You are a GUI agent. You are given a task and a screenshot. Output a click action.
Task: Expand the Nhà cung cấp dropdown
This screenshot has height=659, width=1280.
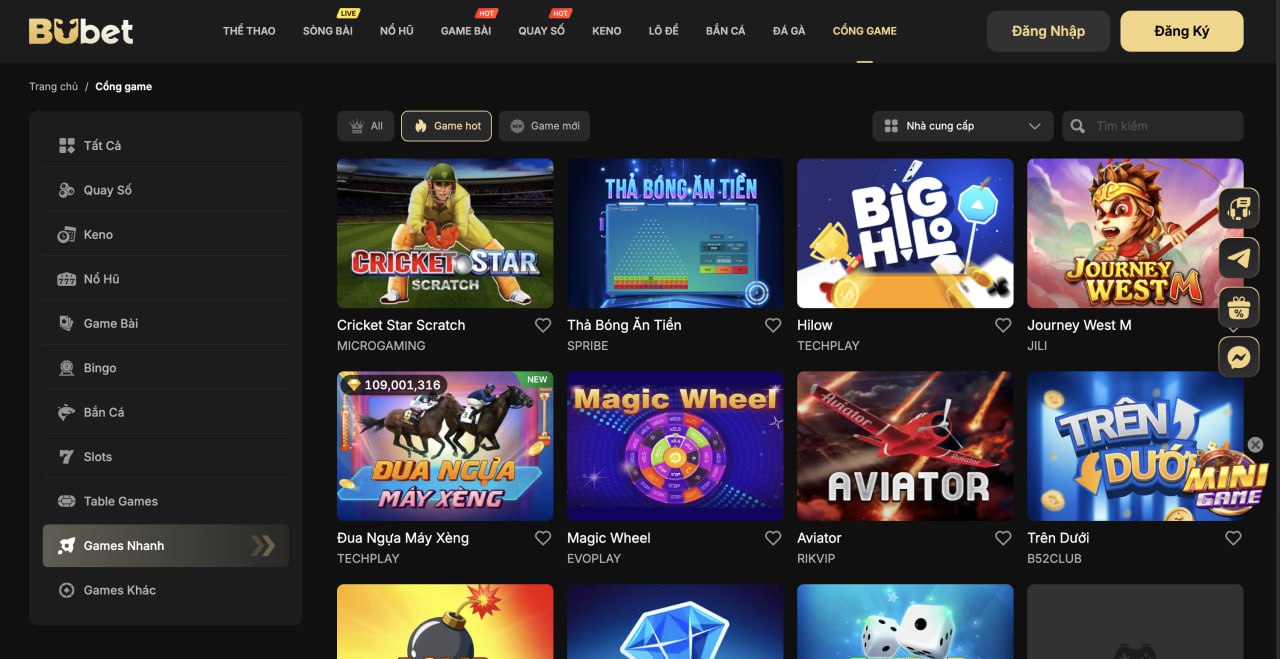(x=963, y=126)
